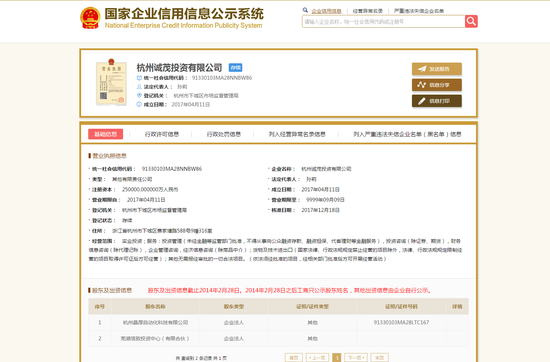
Task: Click the 9999年09月09日 business term end value
Action: coord(325,200)
